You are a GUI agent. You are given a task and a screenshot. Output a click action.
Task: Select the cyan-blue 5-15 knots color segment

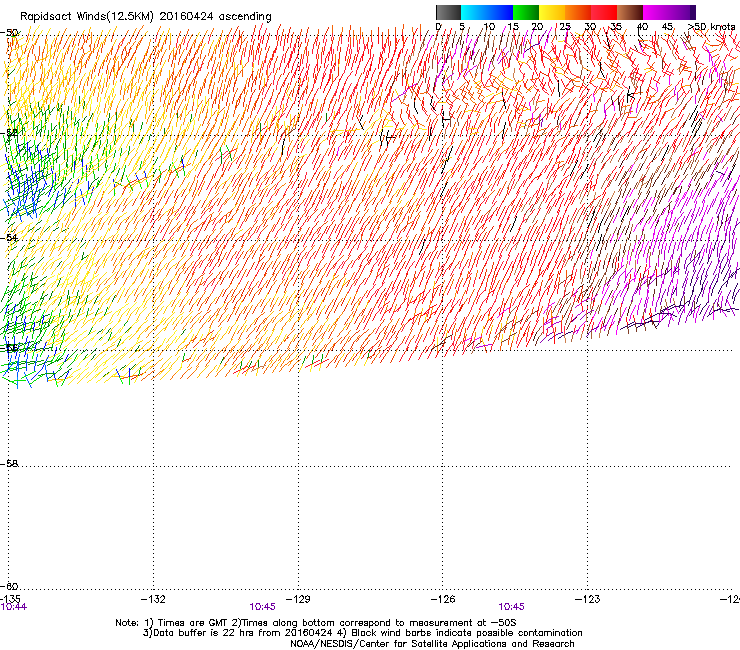click(487, 12)
